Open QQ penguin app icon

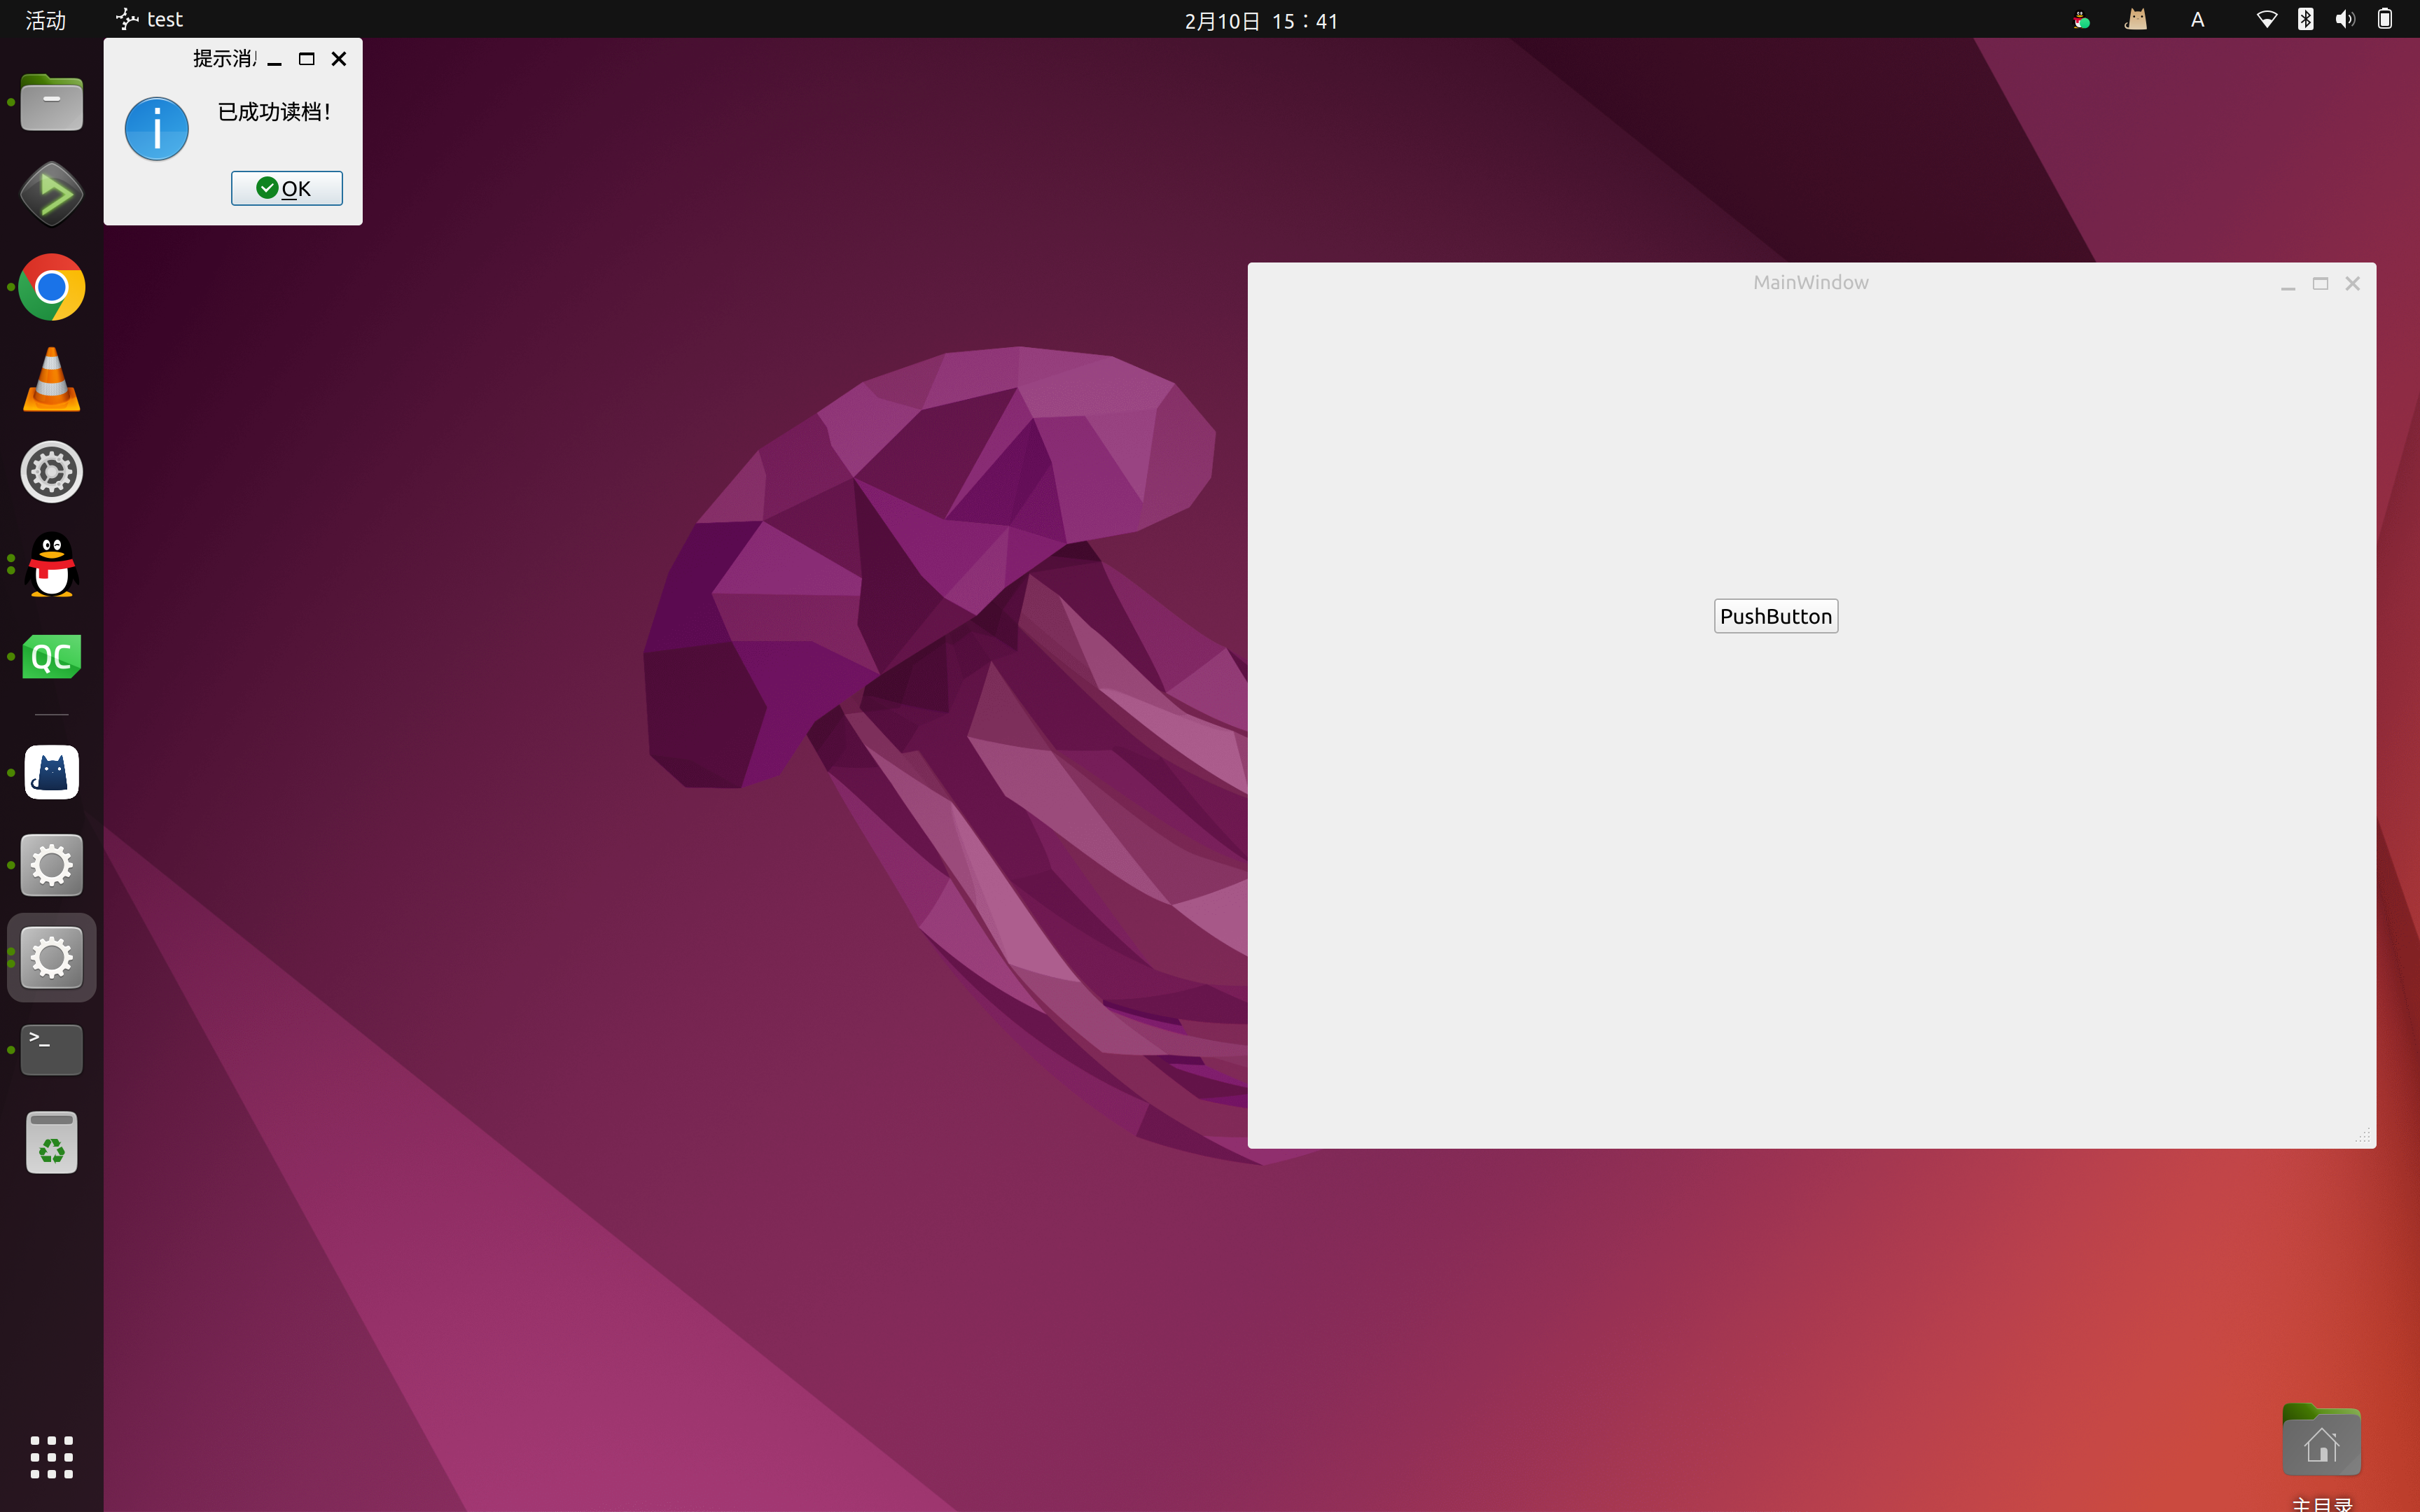pyautogui.click(x=51, y=565)
